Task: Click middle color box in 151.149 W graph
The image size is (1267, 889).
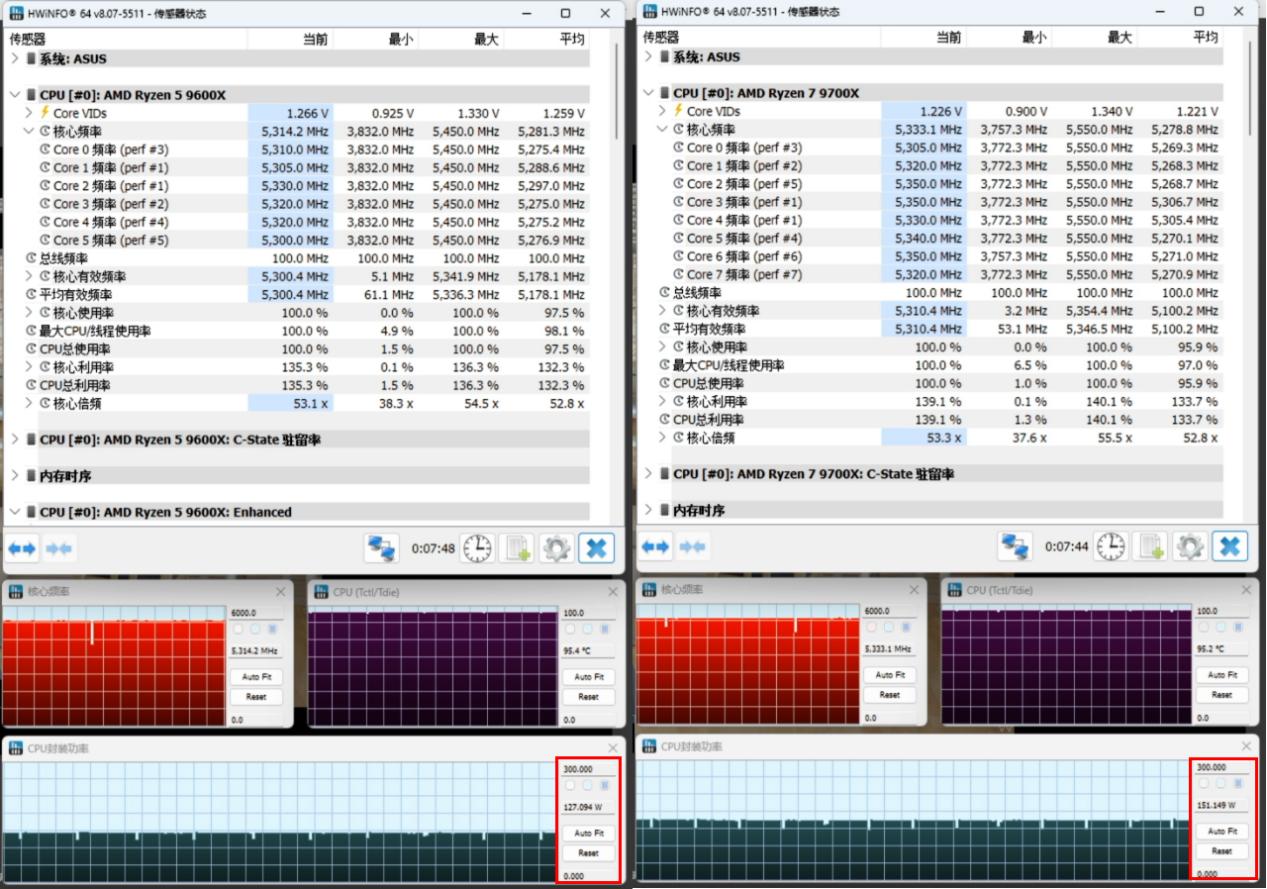Action: click(1220, 784)
